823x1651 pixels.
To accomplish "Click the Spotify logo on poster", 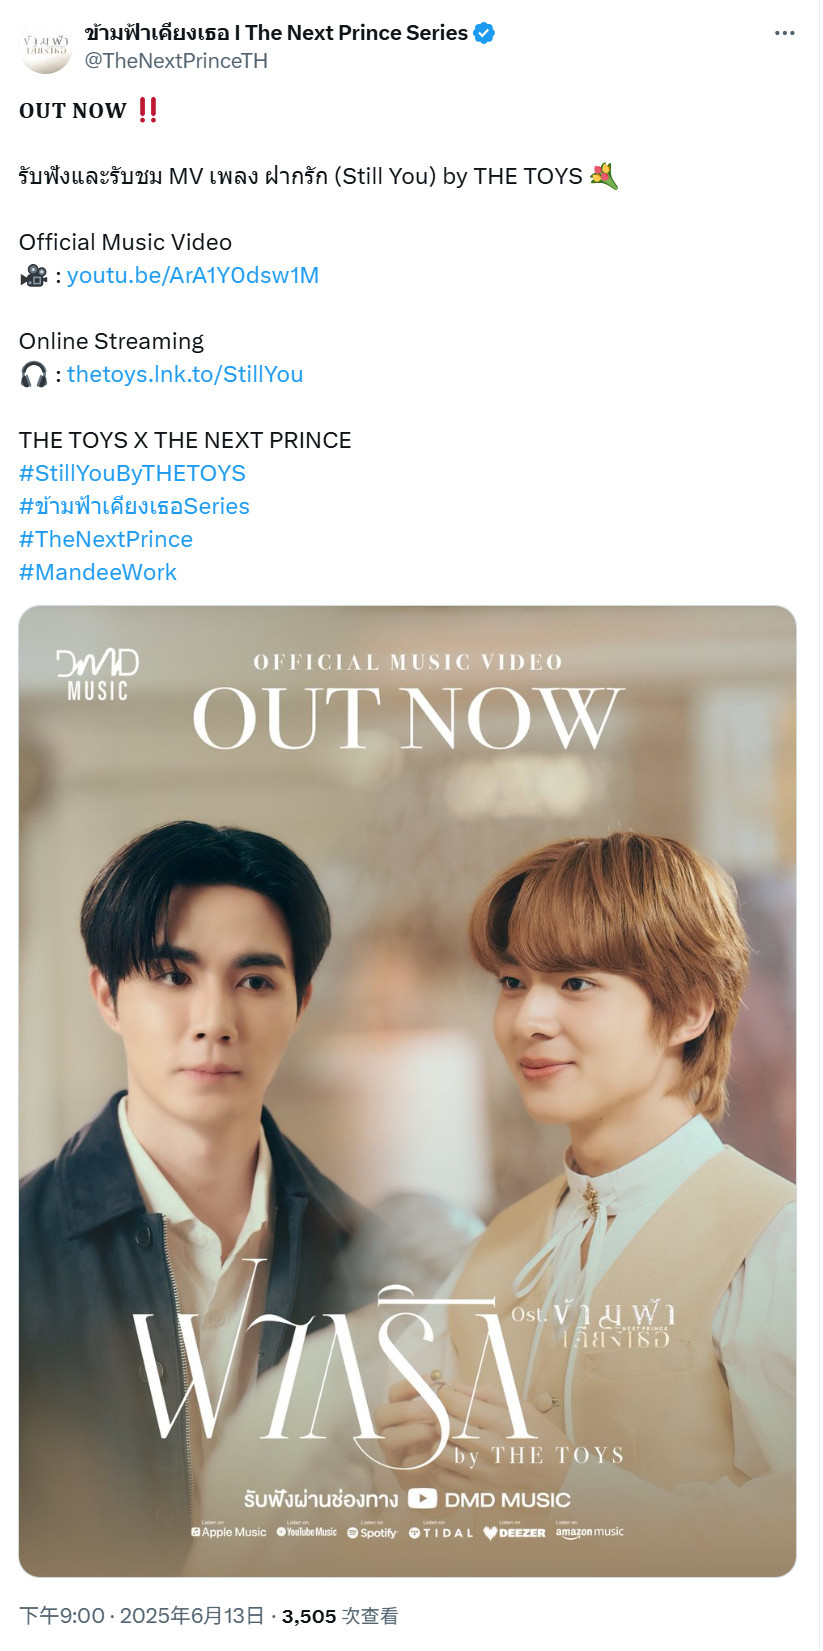I will point(372,1531).
